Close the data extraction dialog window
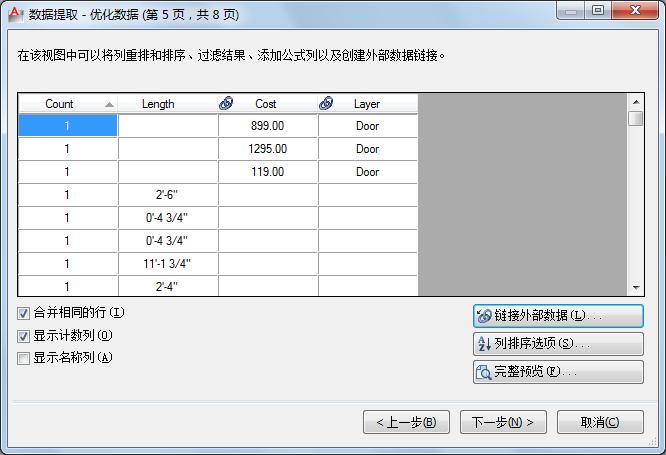Viewport: 666px width, 455px height. tap(635, 10)
